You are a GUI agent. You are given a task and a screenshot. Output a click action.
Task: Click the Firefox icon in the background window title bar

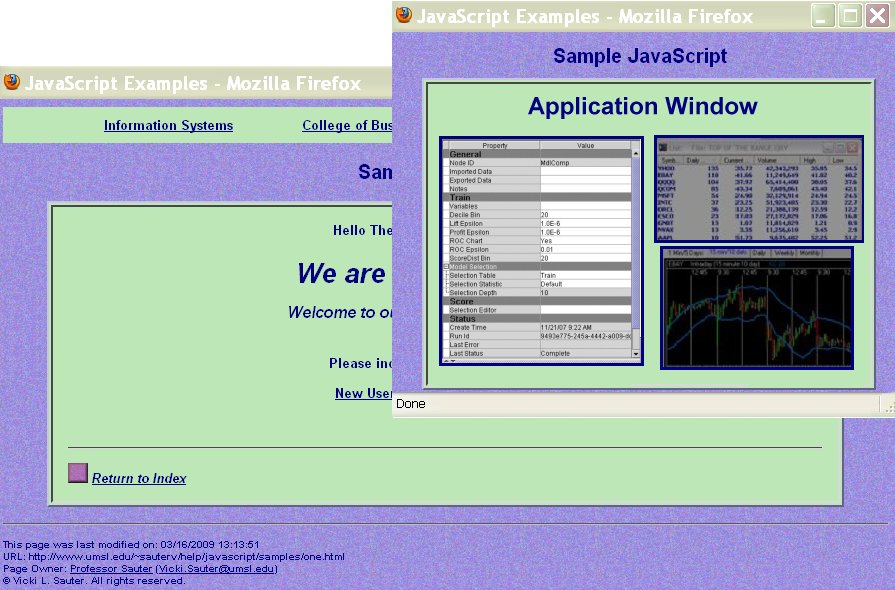pyautogui.click(x=12, y=83)
